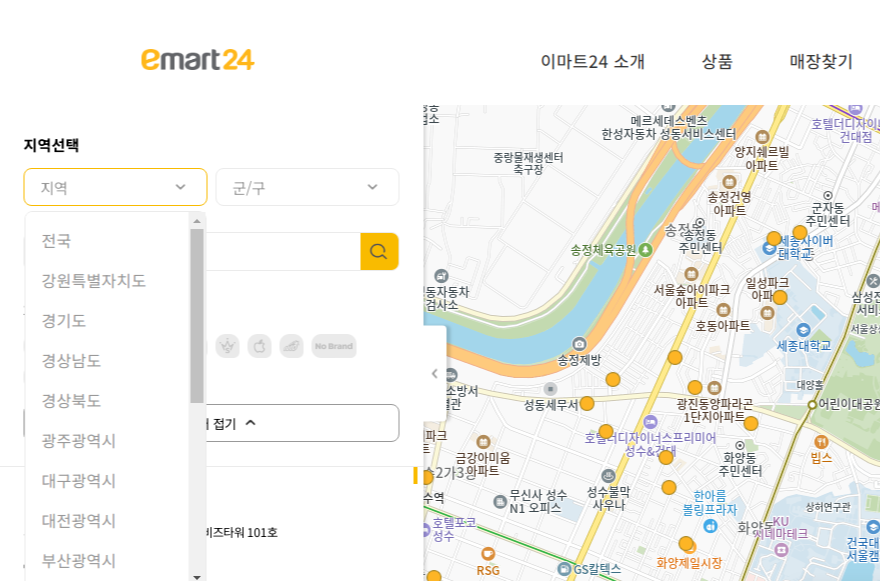Open the 매장찾기 menu
Viewport: 880px width, 581px height.
pos(821,61)
